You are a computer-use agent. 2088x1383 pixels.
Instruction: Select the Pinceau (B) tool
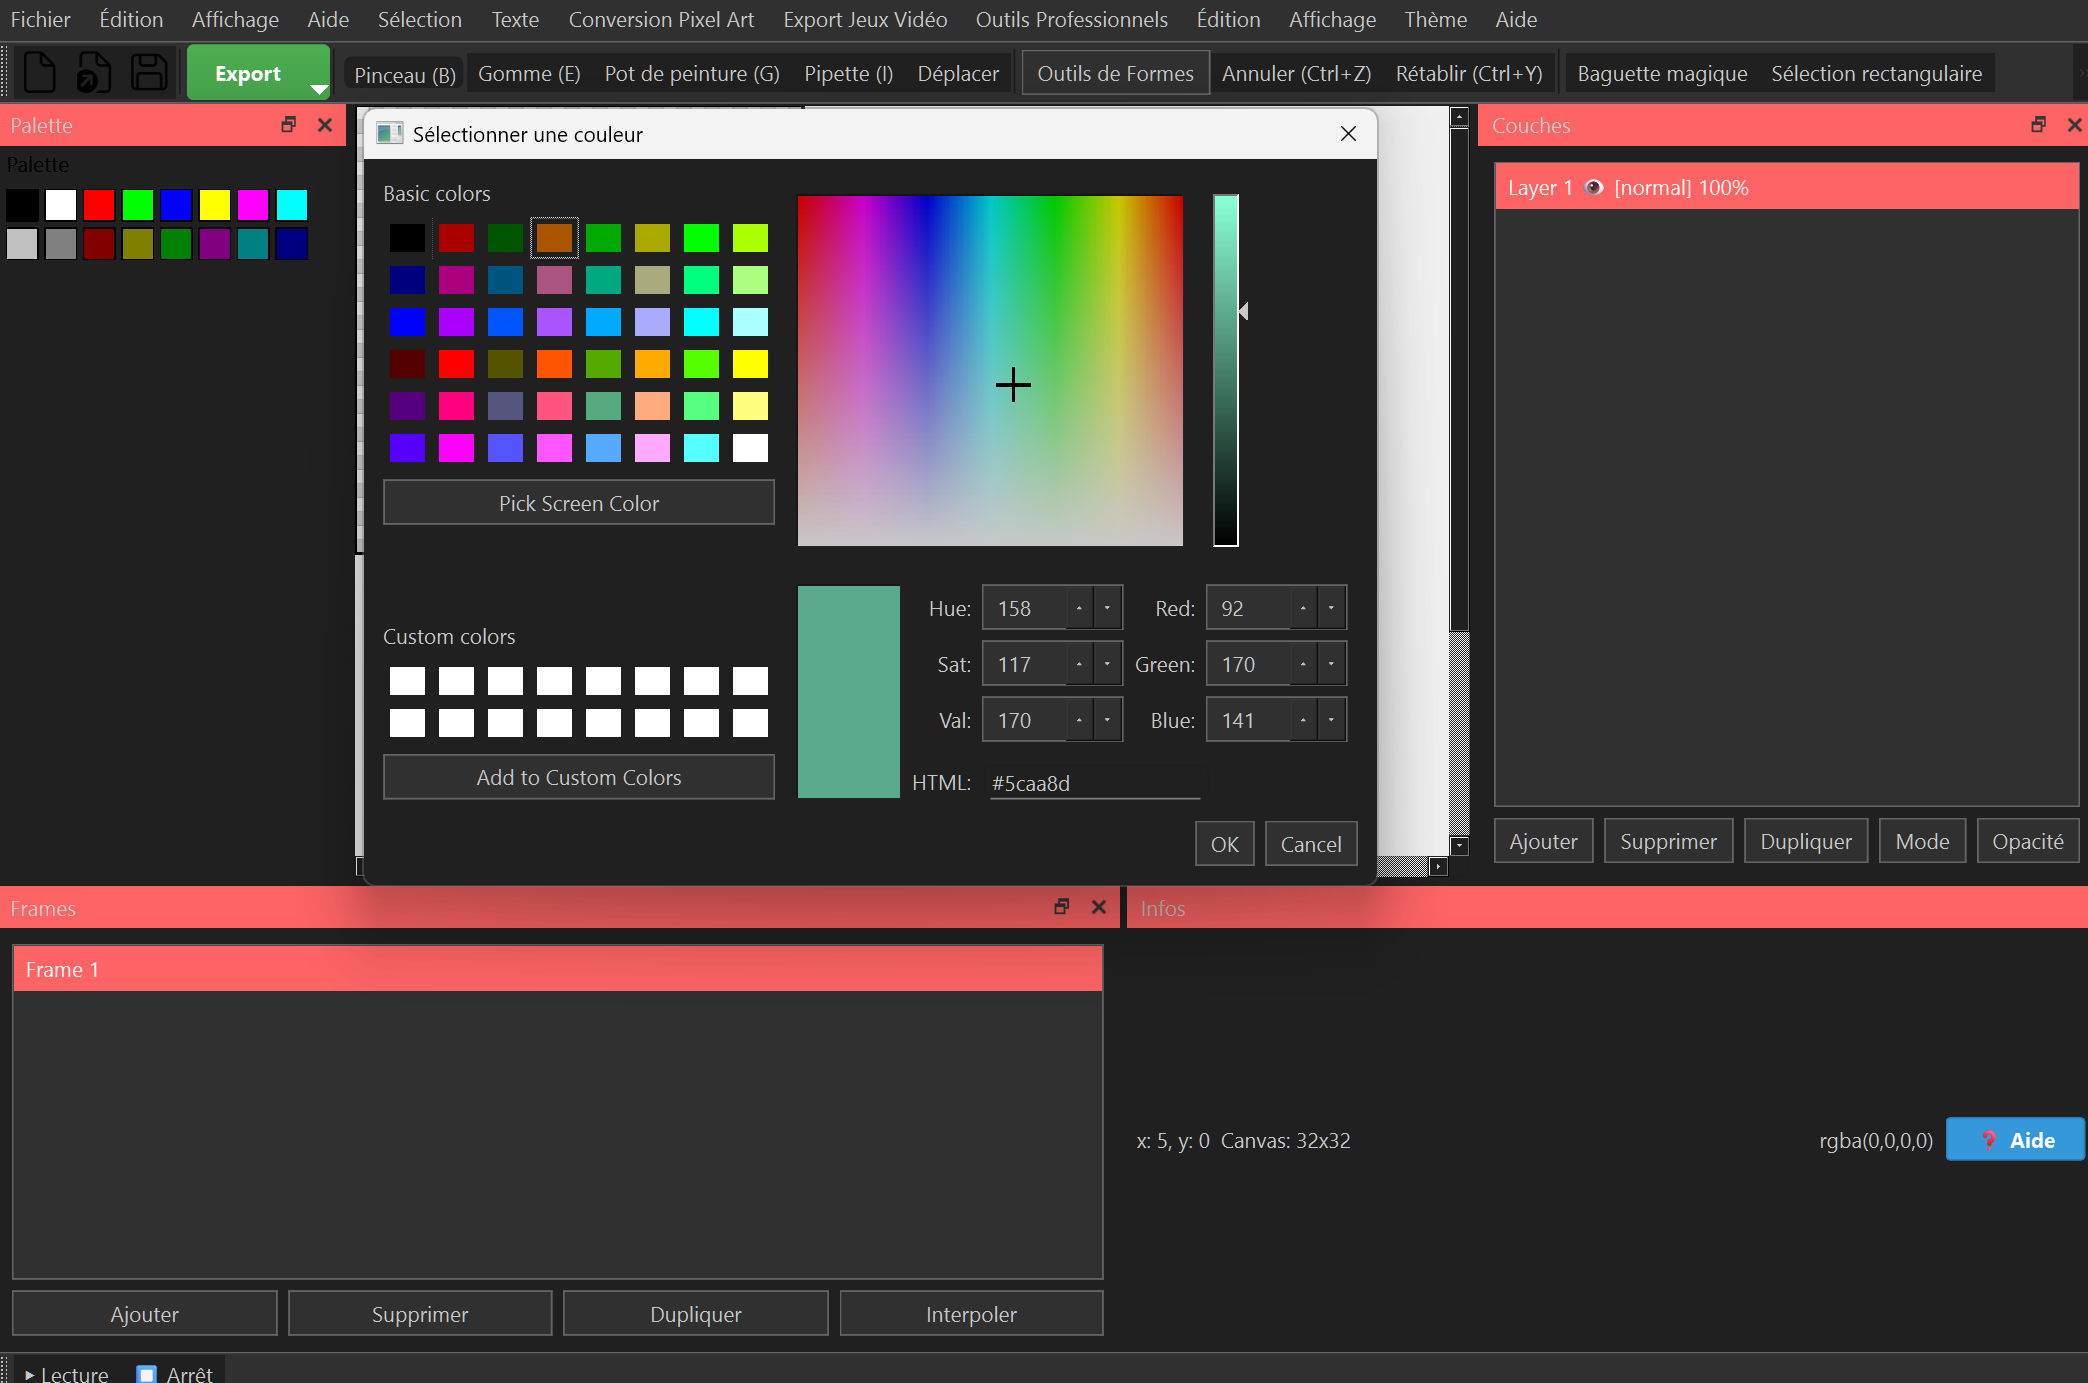405,74
